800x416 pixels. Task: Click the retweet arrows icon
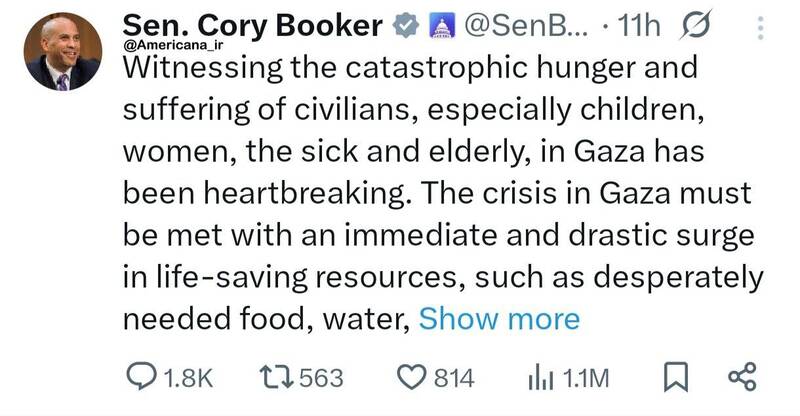(x=276, y=377)
